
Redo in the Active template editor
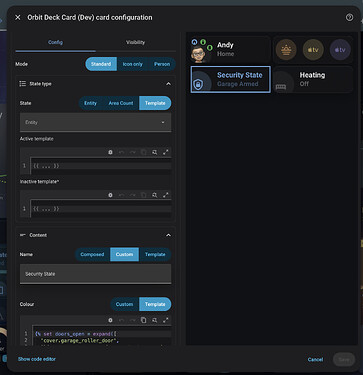tap(133, 152)
